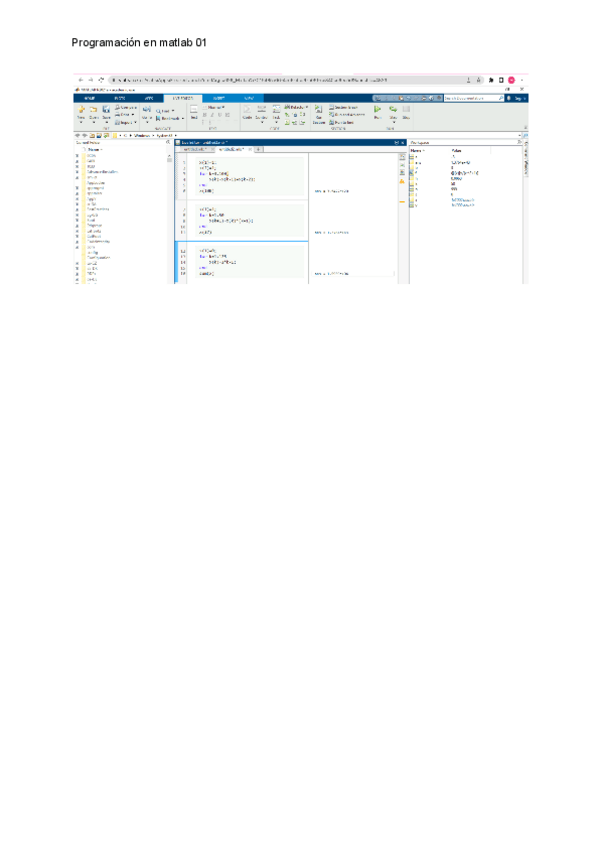Switch to the PLOTS ribbon tab
The image size is (600, 848).
(120, 98)
